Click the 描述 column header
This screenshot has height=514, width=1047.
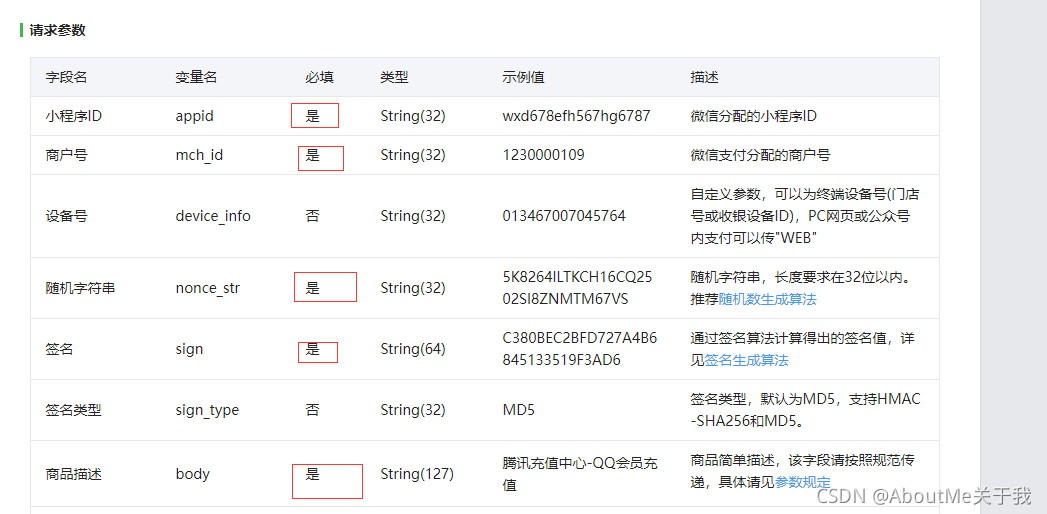click(x=704, y=77)
